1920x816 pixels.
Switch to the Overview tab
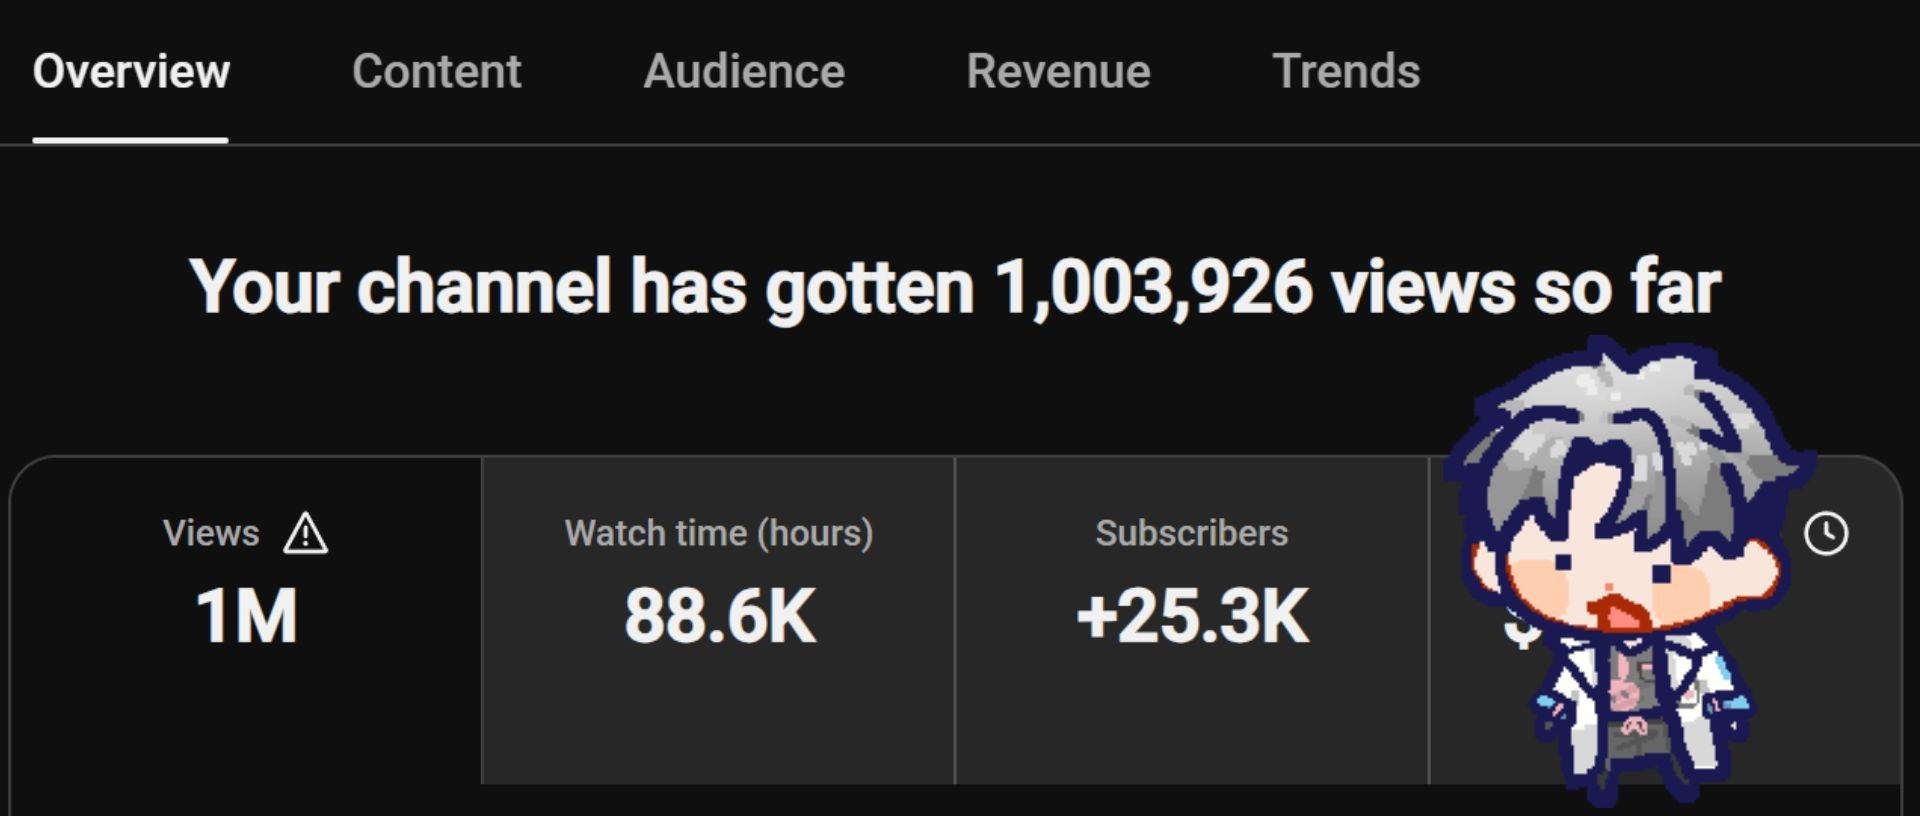click(x=131, y=71)
